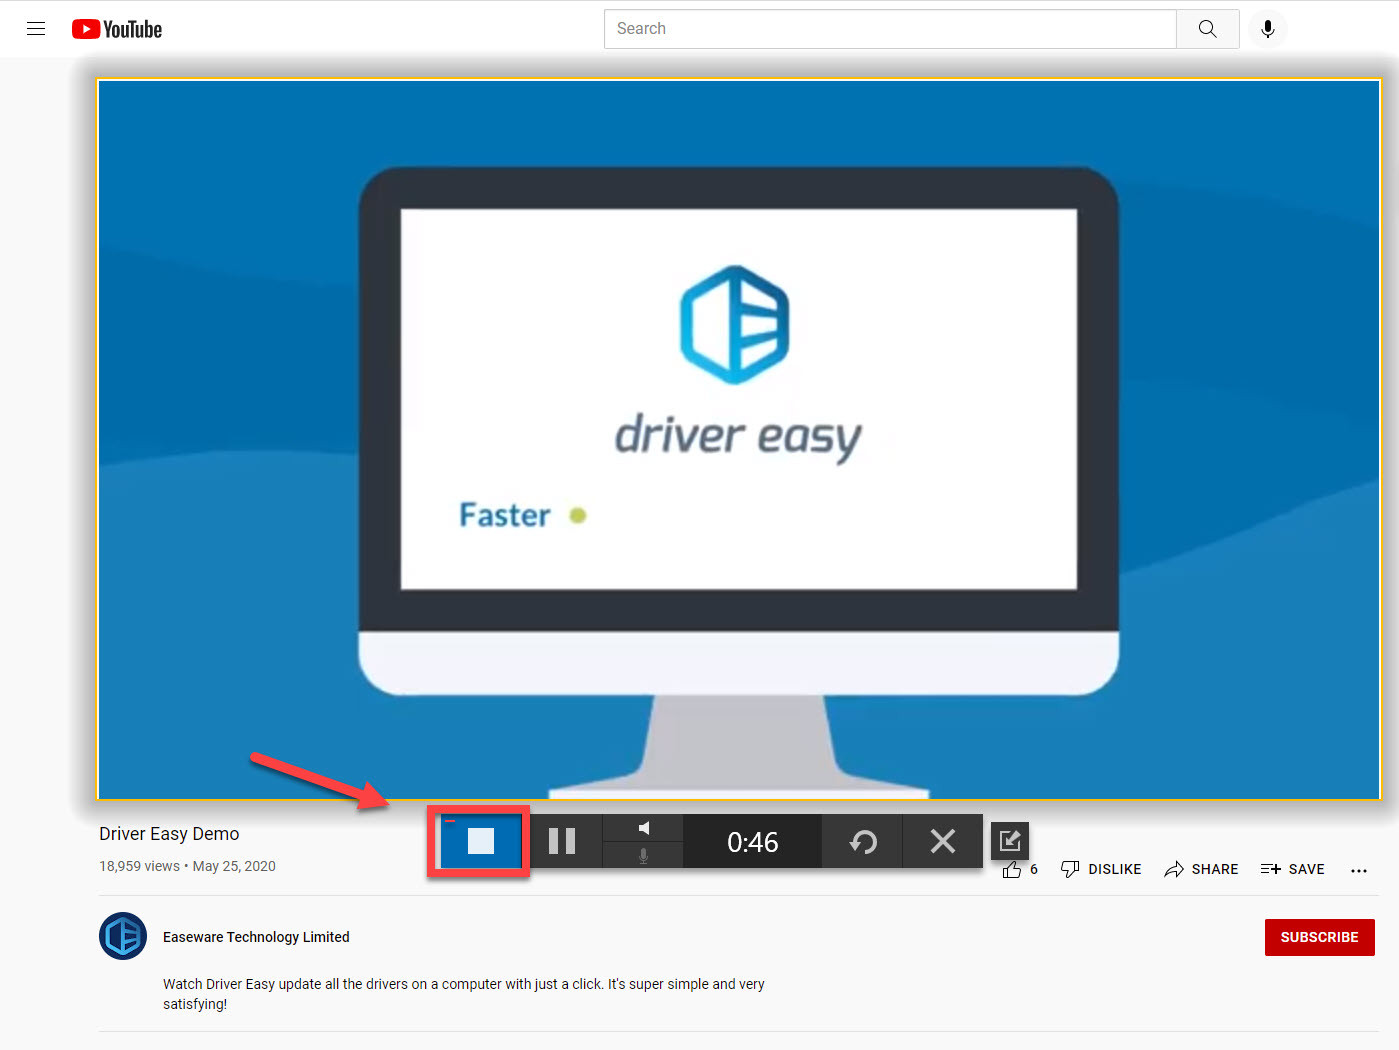Open more actions ellipsis menu
The width and height of the screenshot is (1399, 1050).
(1359, 870)
